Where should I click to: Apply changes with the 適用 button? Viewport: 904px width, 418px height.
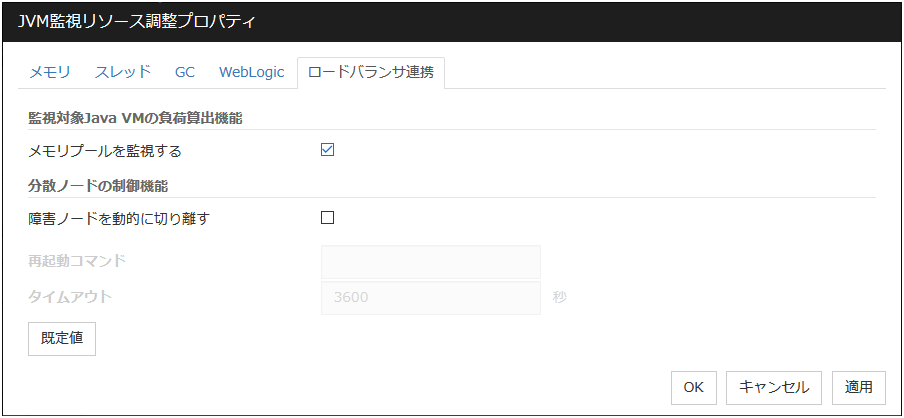(858, 387)
